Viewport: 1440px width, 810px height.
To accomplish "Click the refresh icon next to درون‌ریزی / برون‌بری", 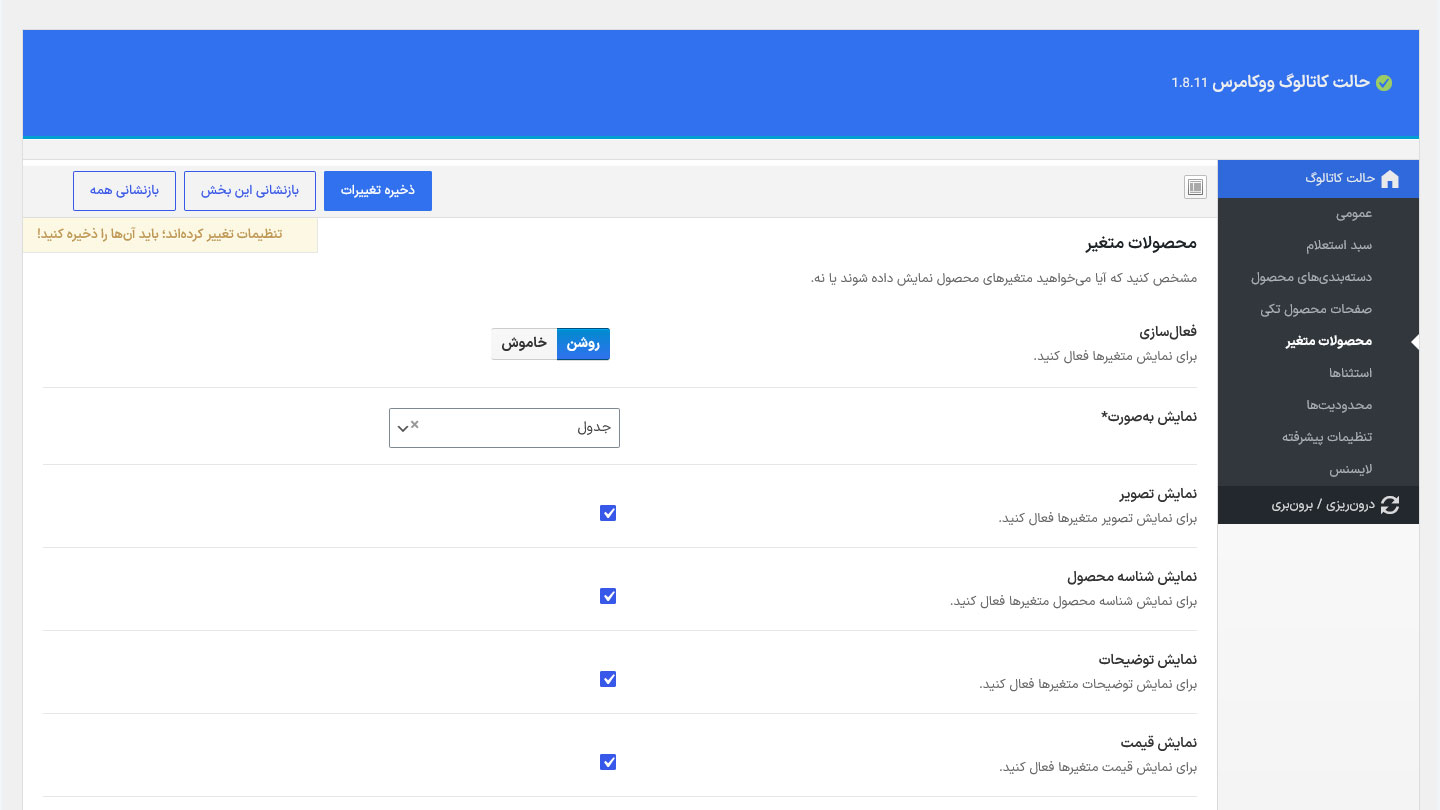I will [1390, 505].
